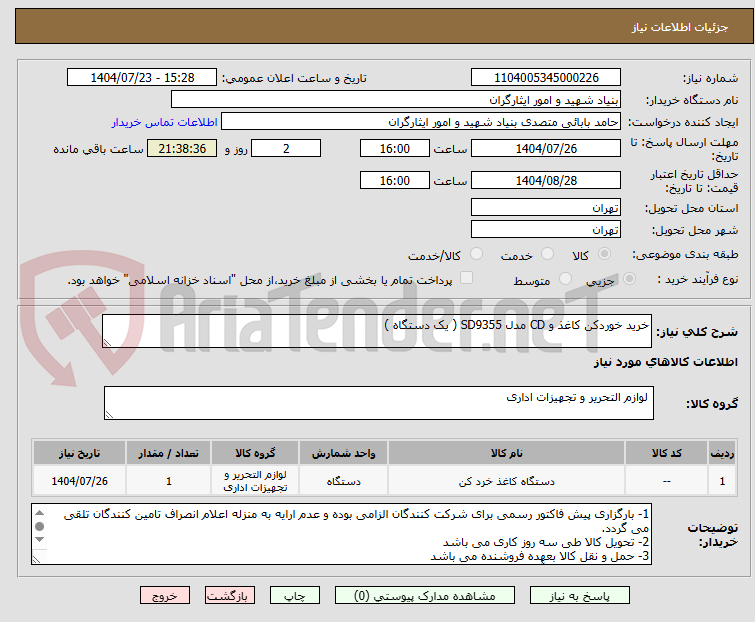Click the buyer notes scrollbar down arrow
This screenshot has height=622, width=755.
pyautogui.click(x=40, y=540)
